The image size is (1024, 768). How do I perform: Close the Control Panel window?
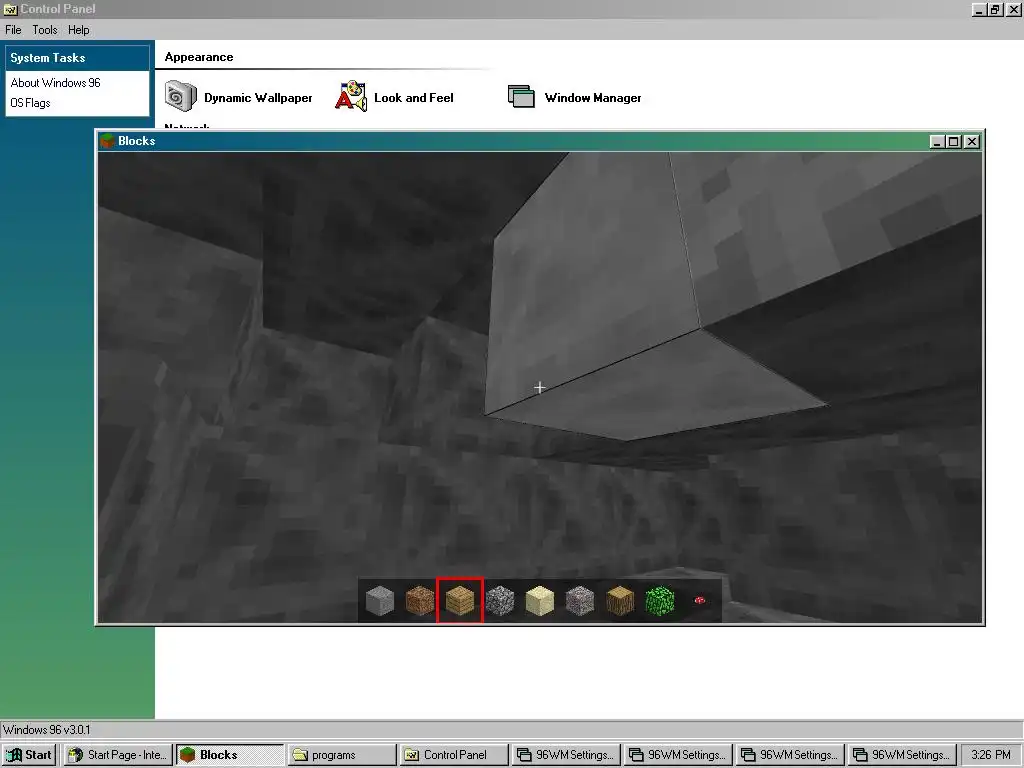coord(1013,9)
